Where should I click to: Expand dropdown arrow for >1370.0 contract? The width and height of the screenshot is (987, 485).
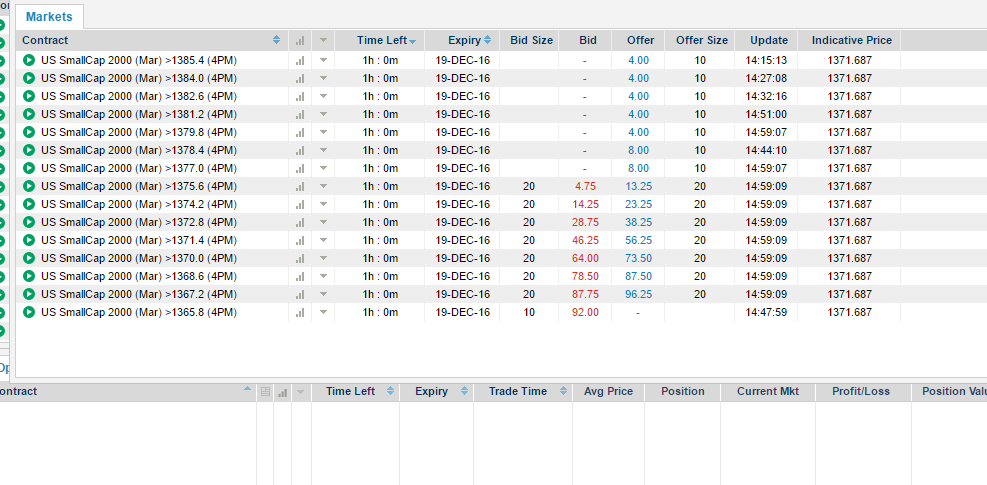tap(323, 258)
